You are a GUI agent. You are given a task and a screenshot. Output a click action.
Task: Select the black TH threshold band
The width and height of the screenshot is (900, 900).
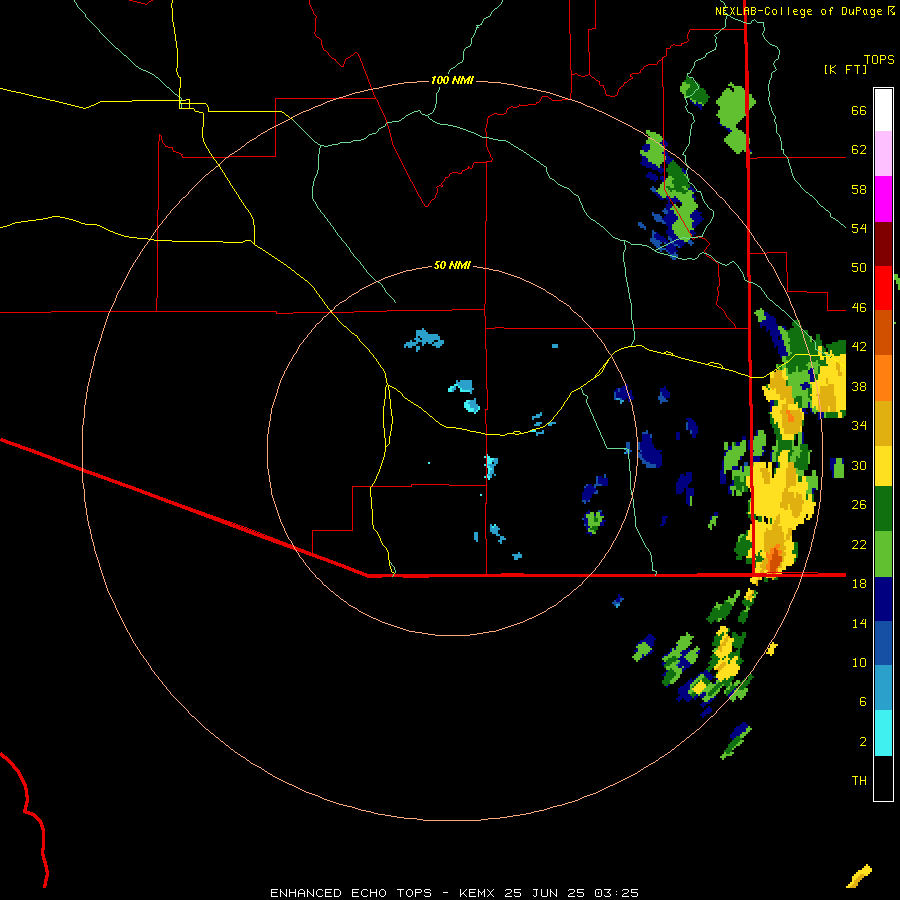883,778
